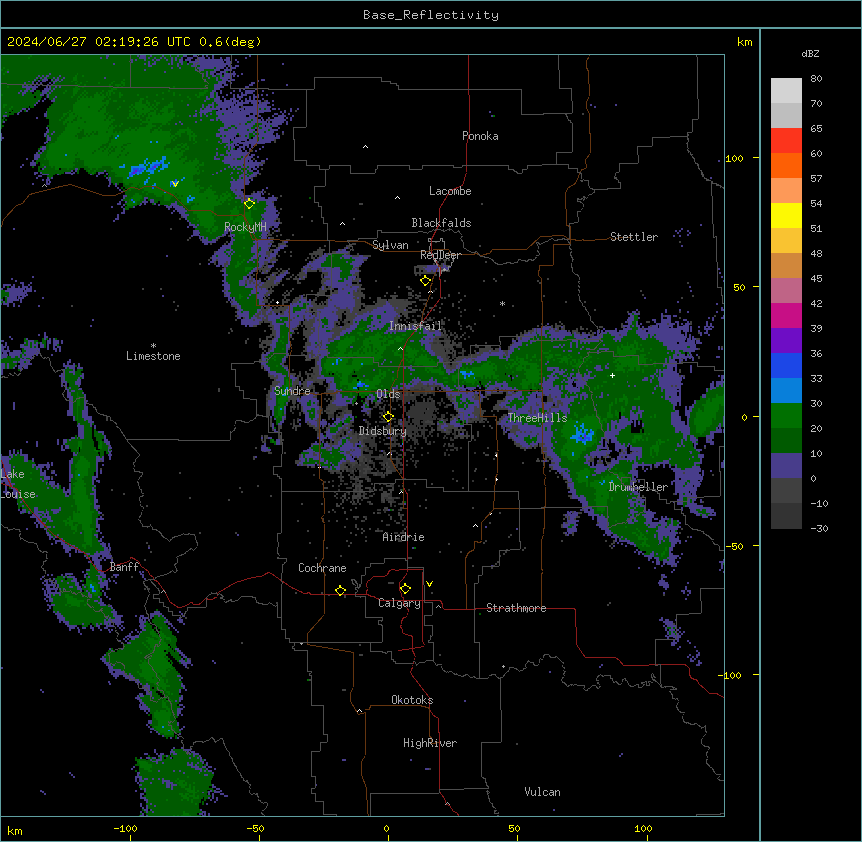Viewport: 862px width, 842px height.
Task: Click the RockyMH label
Action: 245,227
